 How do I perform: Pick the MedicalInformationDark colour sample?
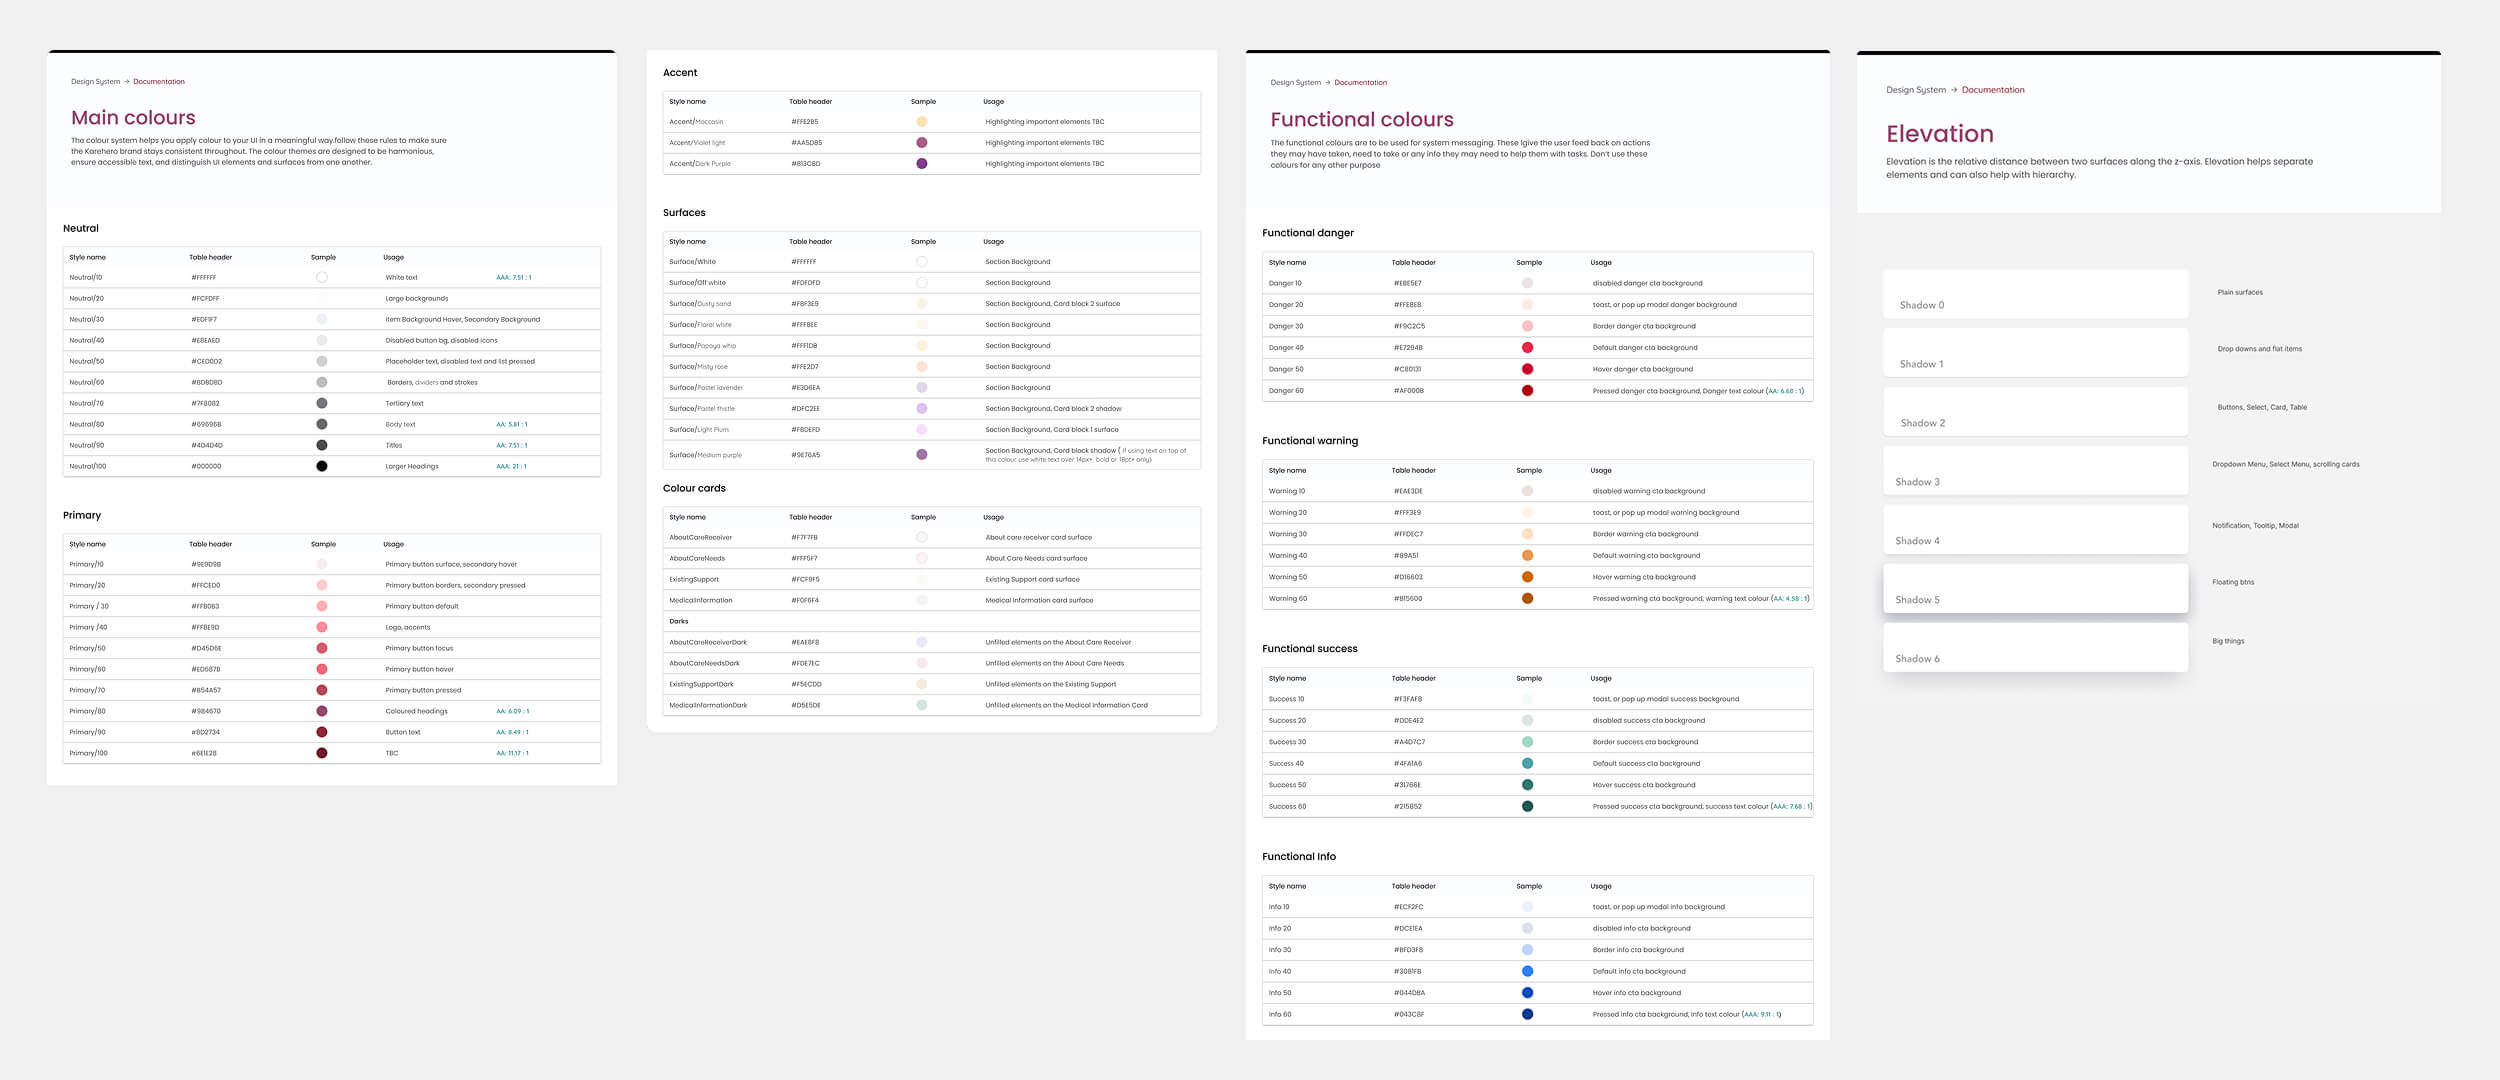pyautogui.click(x=921, y=705)
